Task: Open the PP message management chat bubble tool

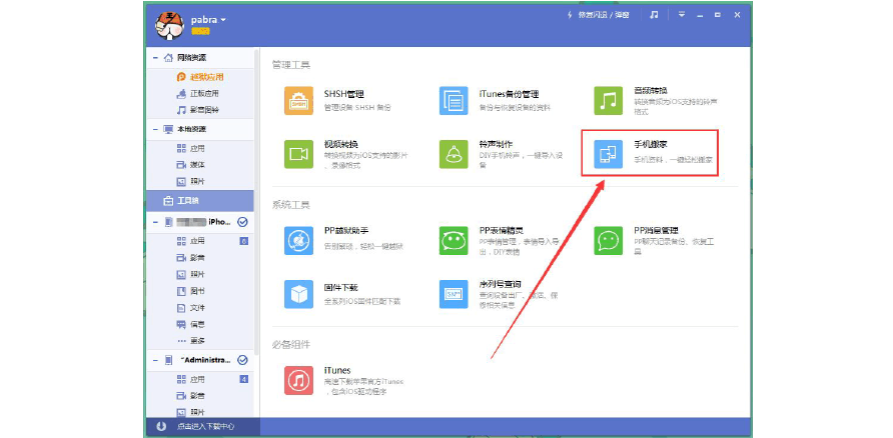Action: coord(608,240)
